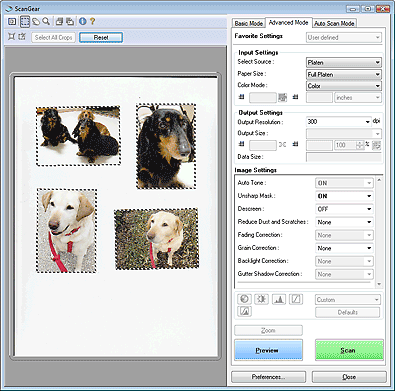Open the Histogram adjustment button
The image size is (395, 391).
pos(279,299)
